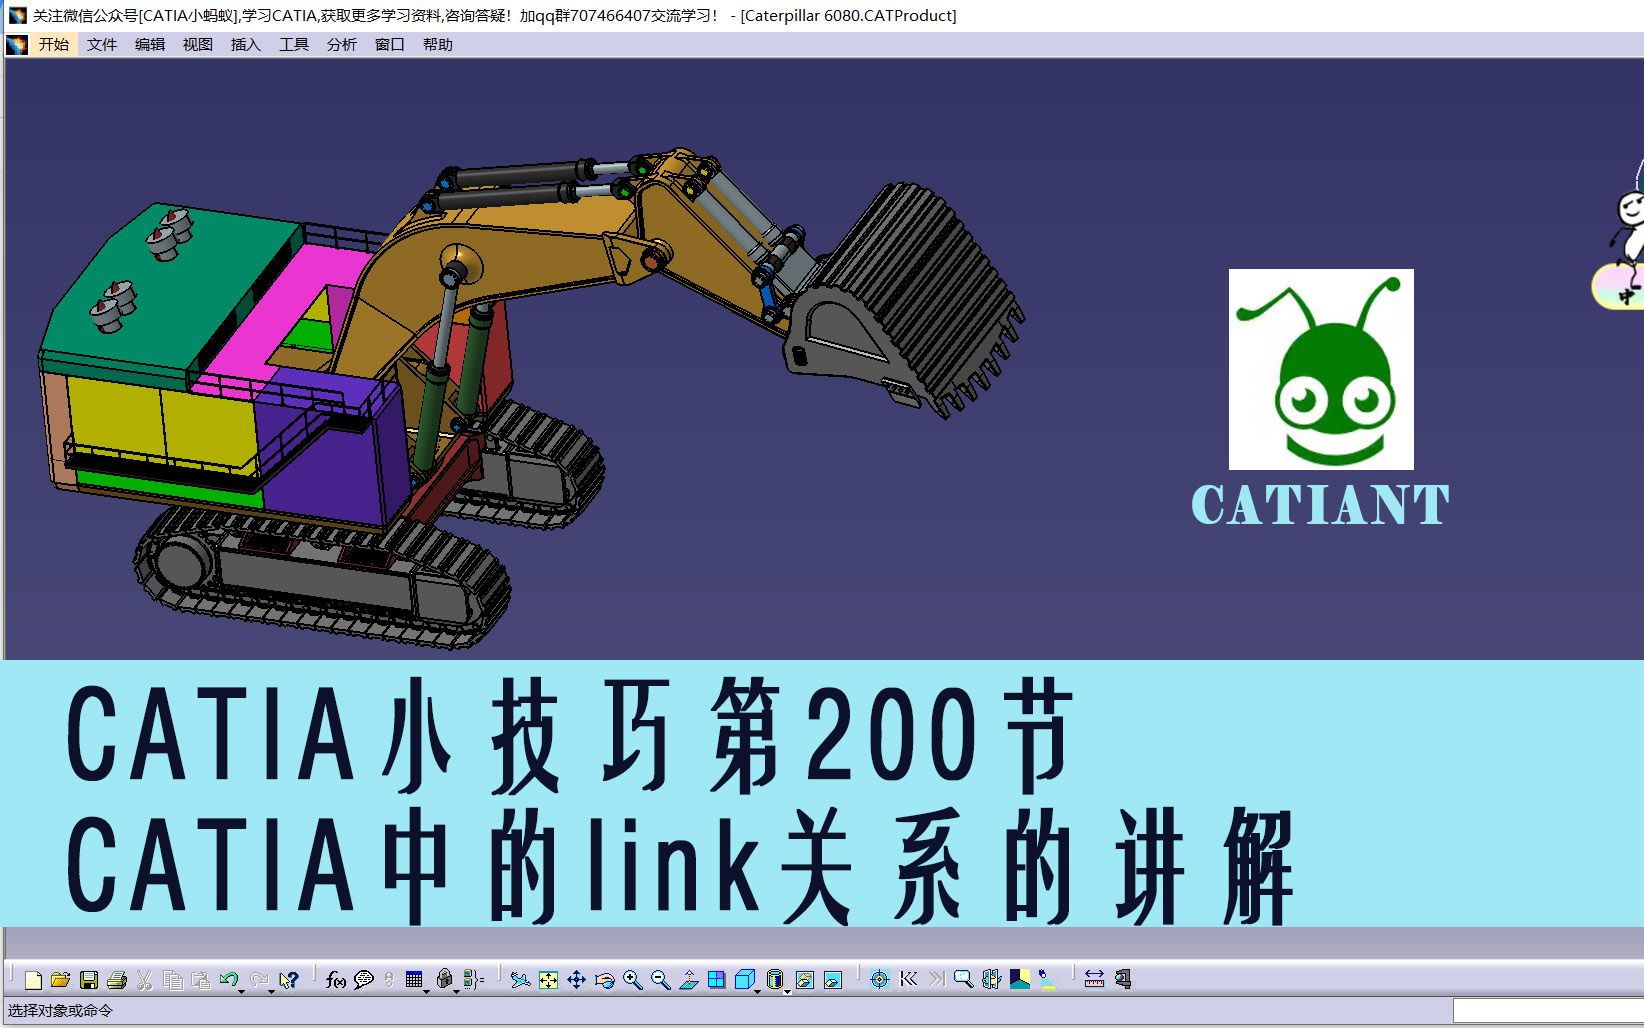Click the green ant CATIANT logo image

pyautogui.click(x=1321, y=369)
